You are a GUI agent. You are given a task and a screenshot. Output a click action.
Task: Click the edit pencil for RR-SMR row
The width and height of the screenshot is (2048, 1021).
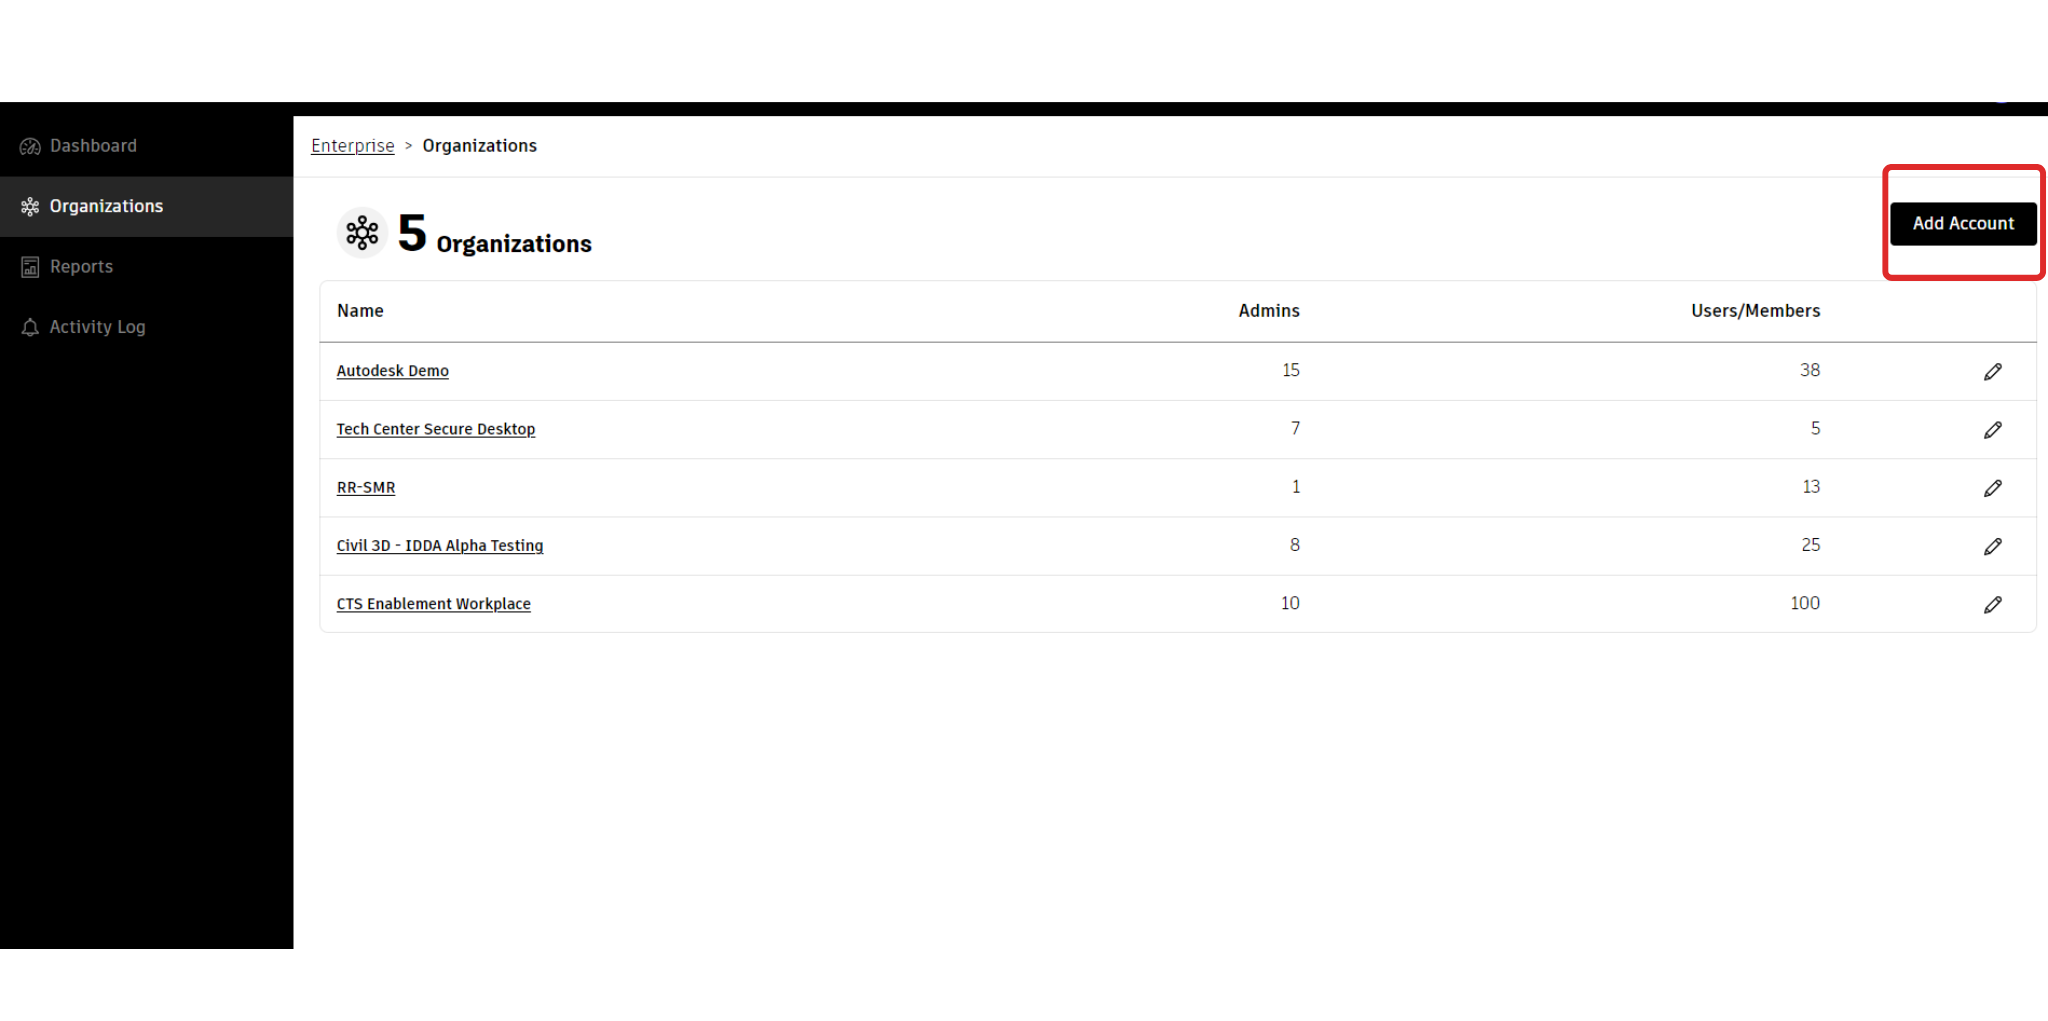[x=1992, y=488]
